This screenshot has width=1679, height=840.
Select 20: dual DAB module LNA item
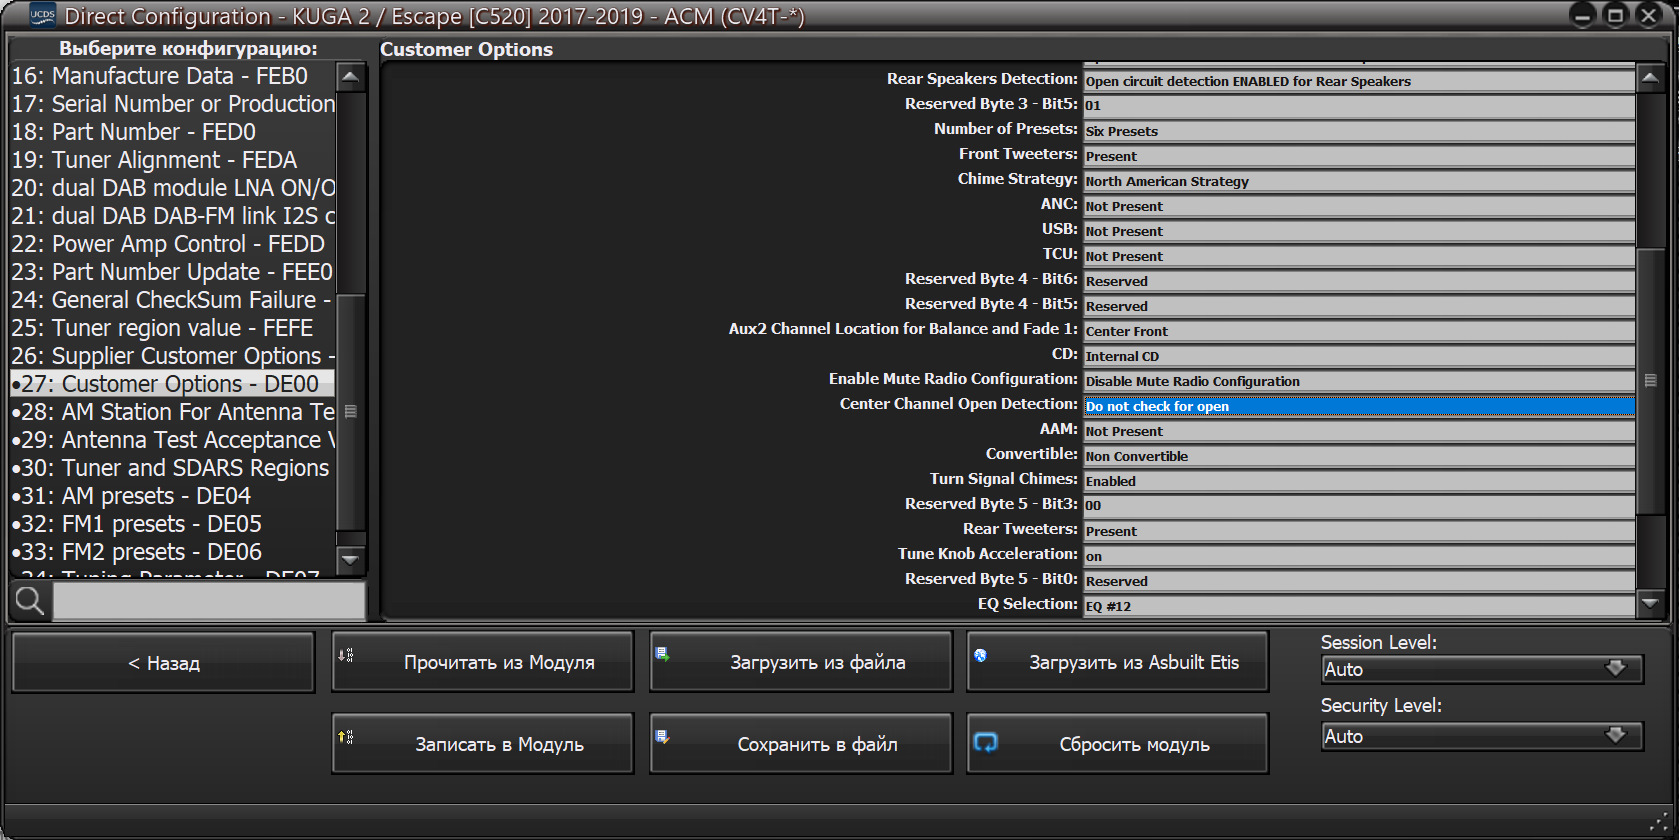(x=172, y=188)
